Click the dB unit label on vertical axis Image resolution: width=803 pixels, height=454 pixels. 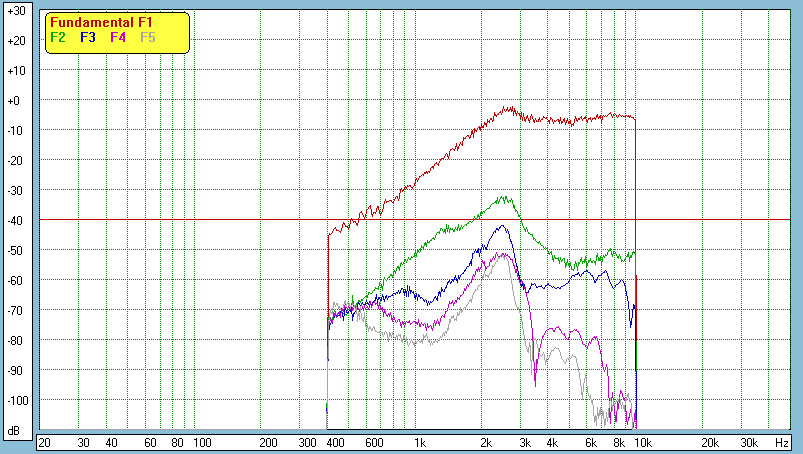click(x=15, y=430)
